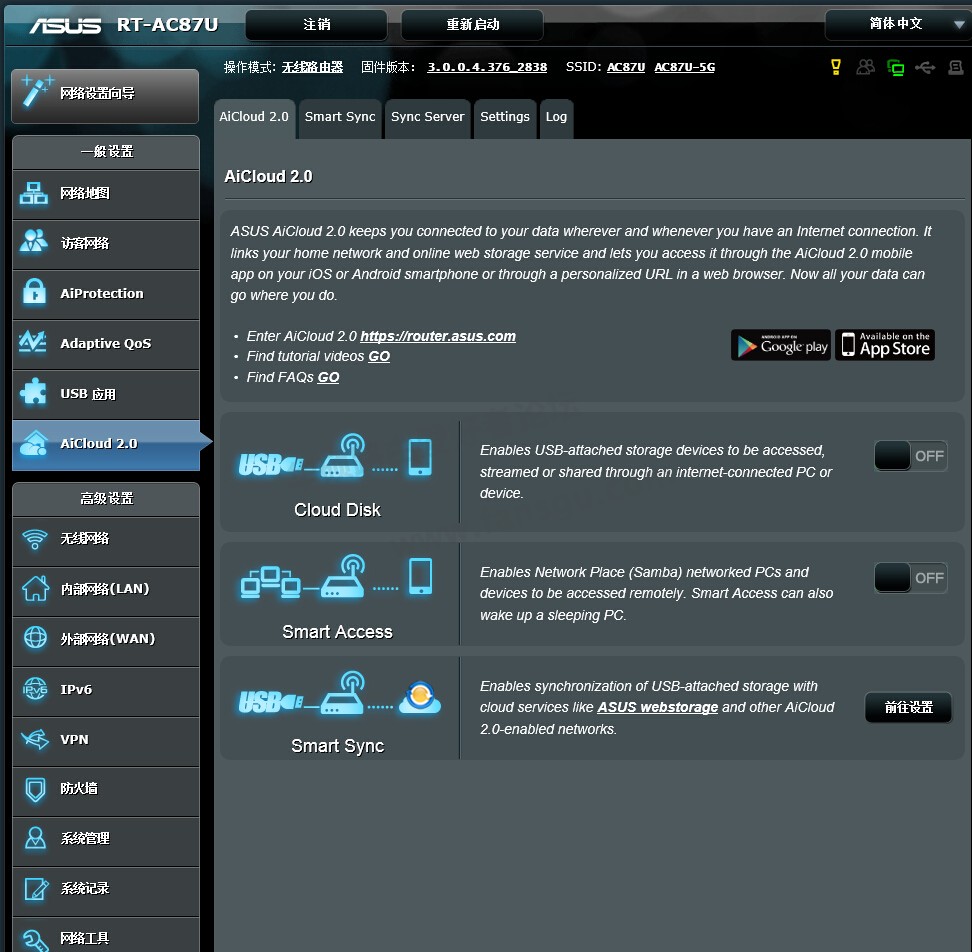Click the system administration user icon
972x952 pixels.
click(35, 838)
